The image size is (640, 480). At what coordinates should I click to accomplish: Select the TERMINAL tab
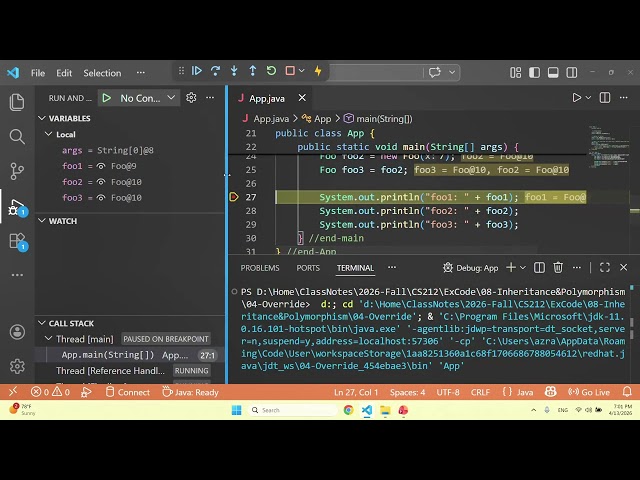tap(355, 268)
